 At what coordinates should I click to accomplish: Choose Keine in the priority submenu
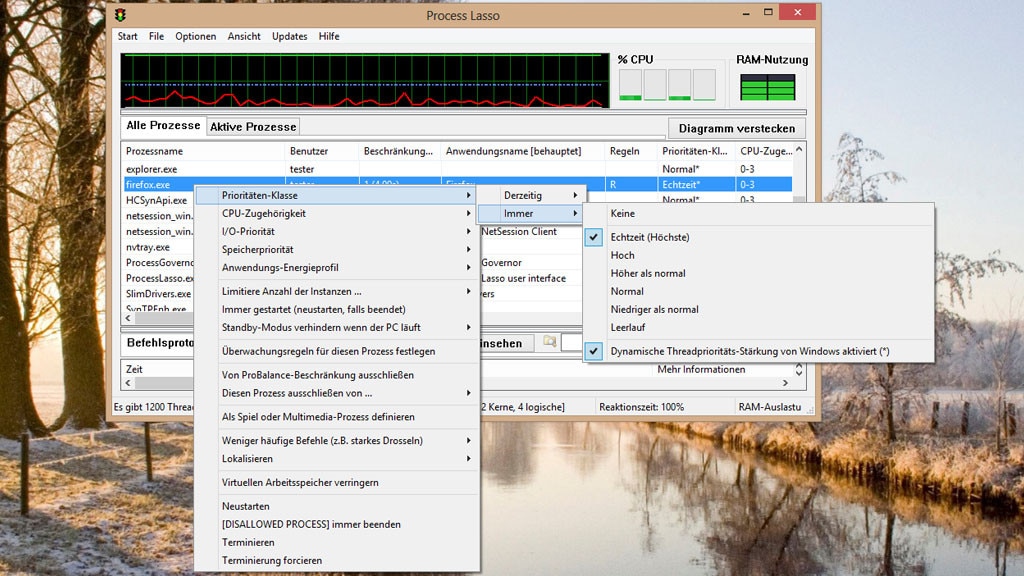coord(622,213)
